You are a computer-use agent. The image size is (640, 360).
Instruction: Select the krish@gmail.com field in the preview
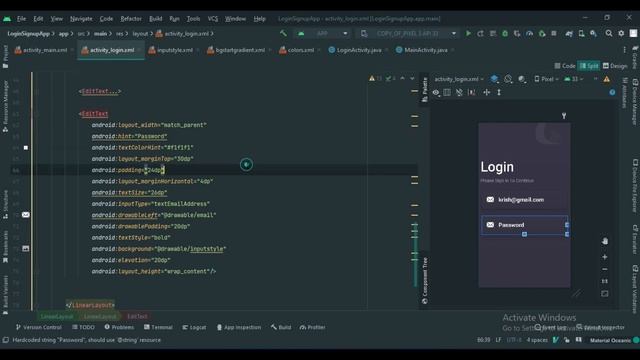[524, 200]
